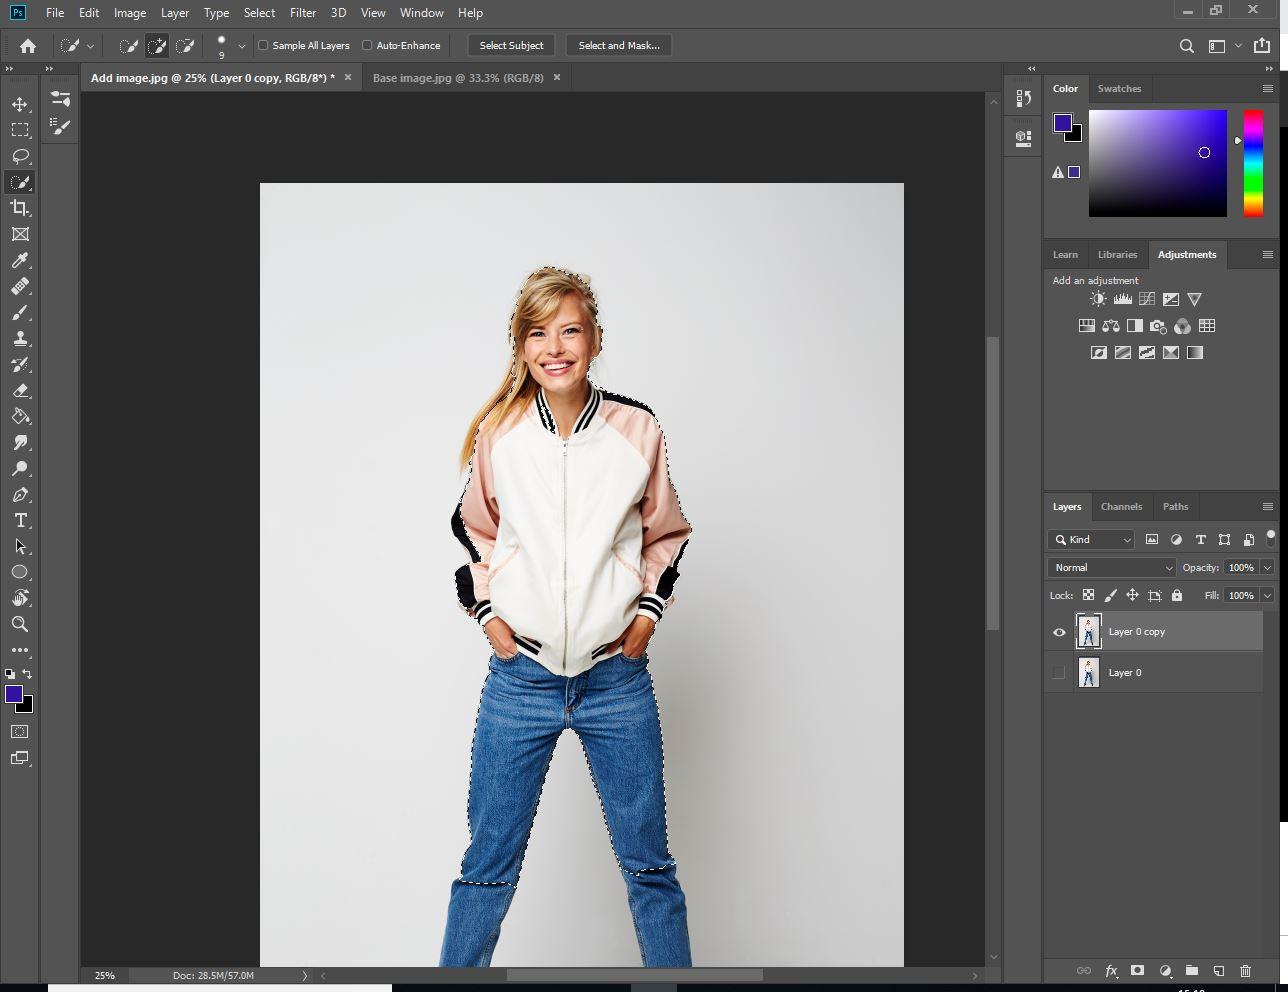The width and height of the screenshot is (1288, 992).
Task: Click the Brightness/Contrast adjustment icon
Action: pos(1098,299)
